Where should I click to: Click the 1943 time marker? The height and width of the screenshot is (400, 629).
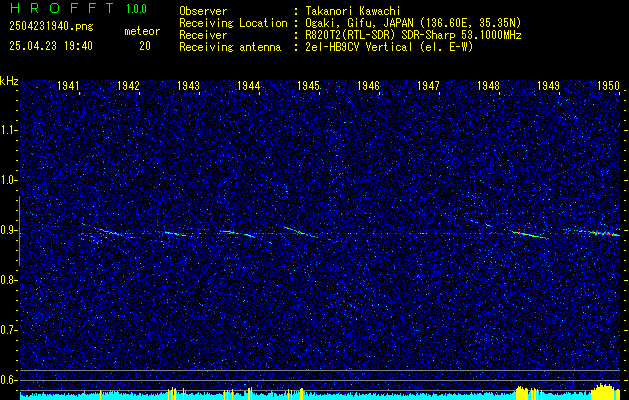pyautogui.click(x=188, y=85)
